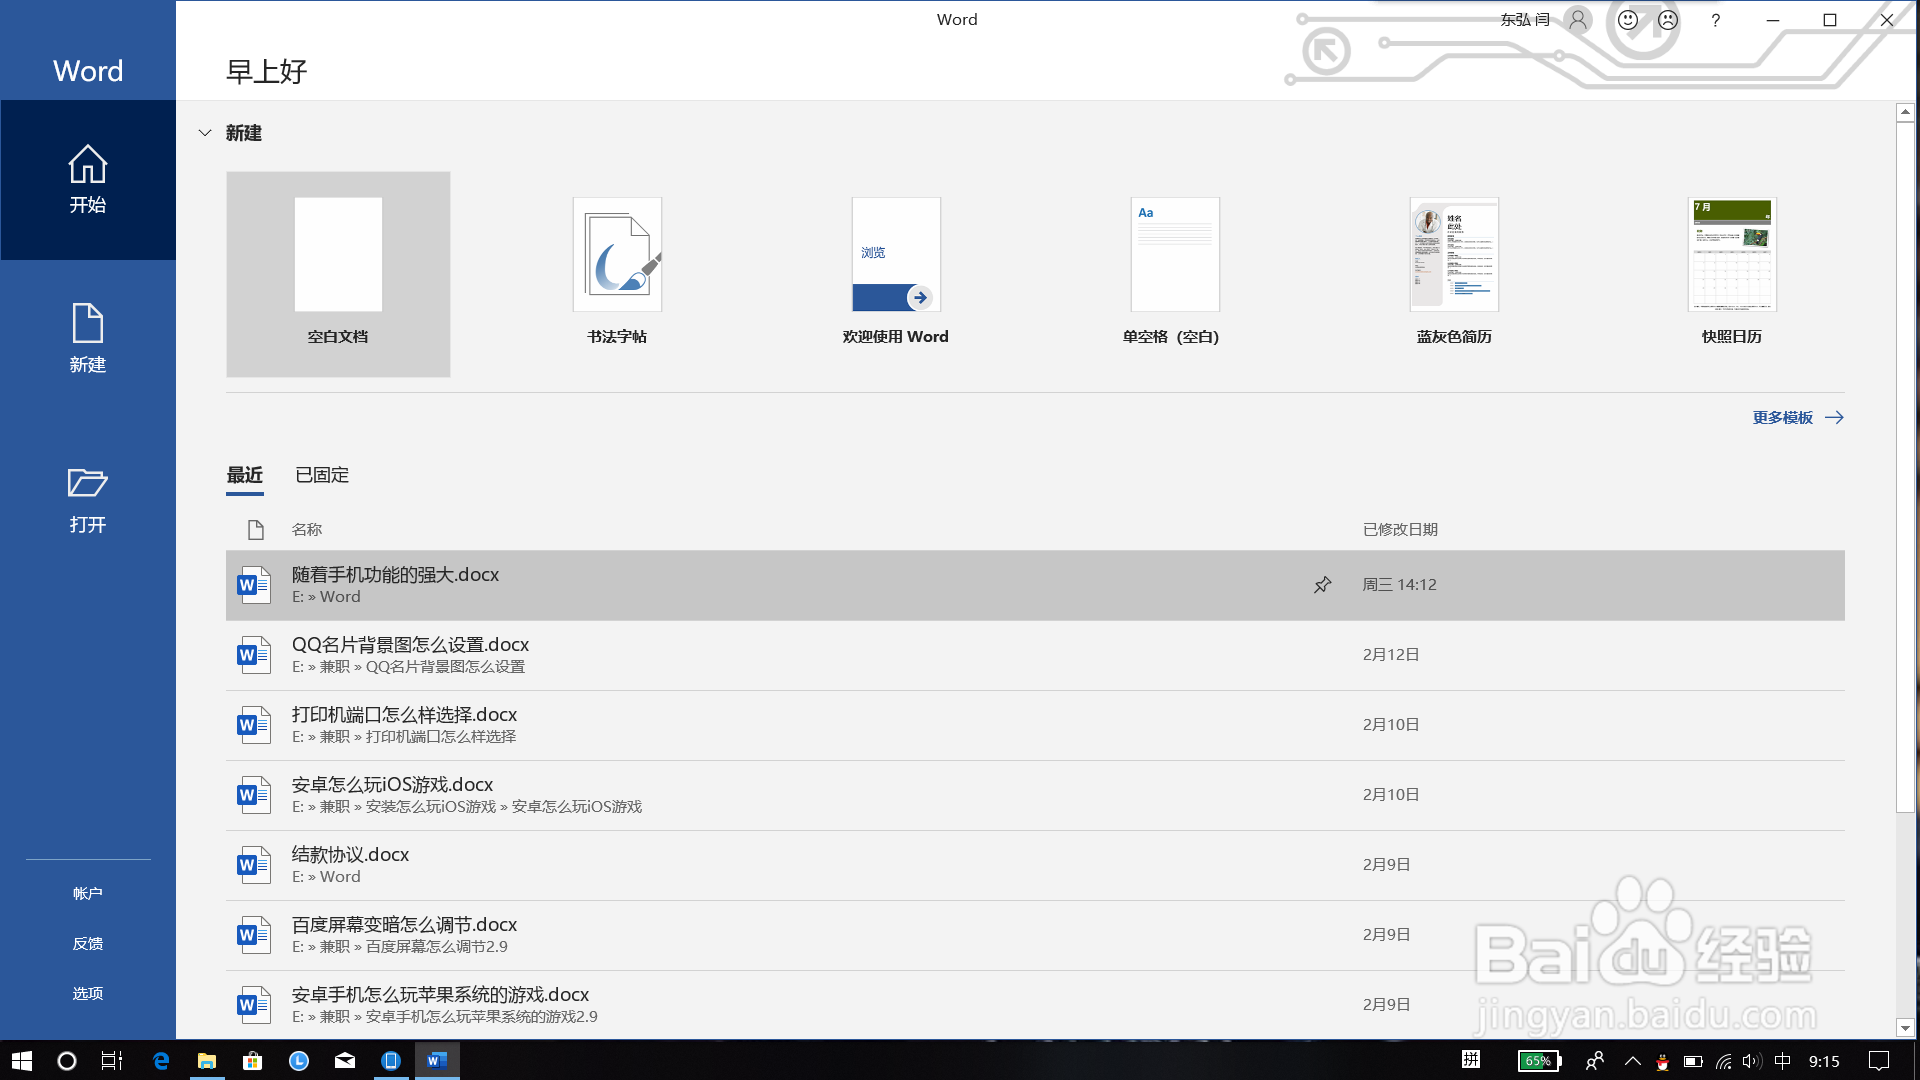Open the user account avatar icon
Viewport: 1920px width, 1080px height.
click(x=1578, y=20)
